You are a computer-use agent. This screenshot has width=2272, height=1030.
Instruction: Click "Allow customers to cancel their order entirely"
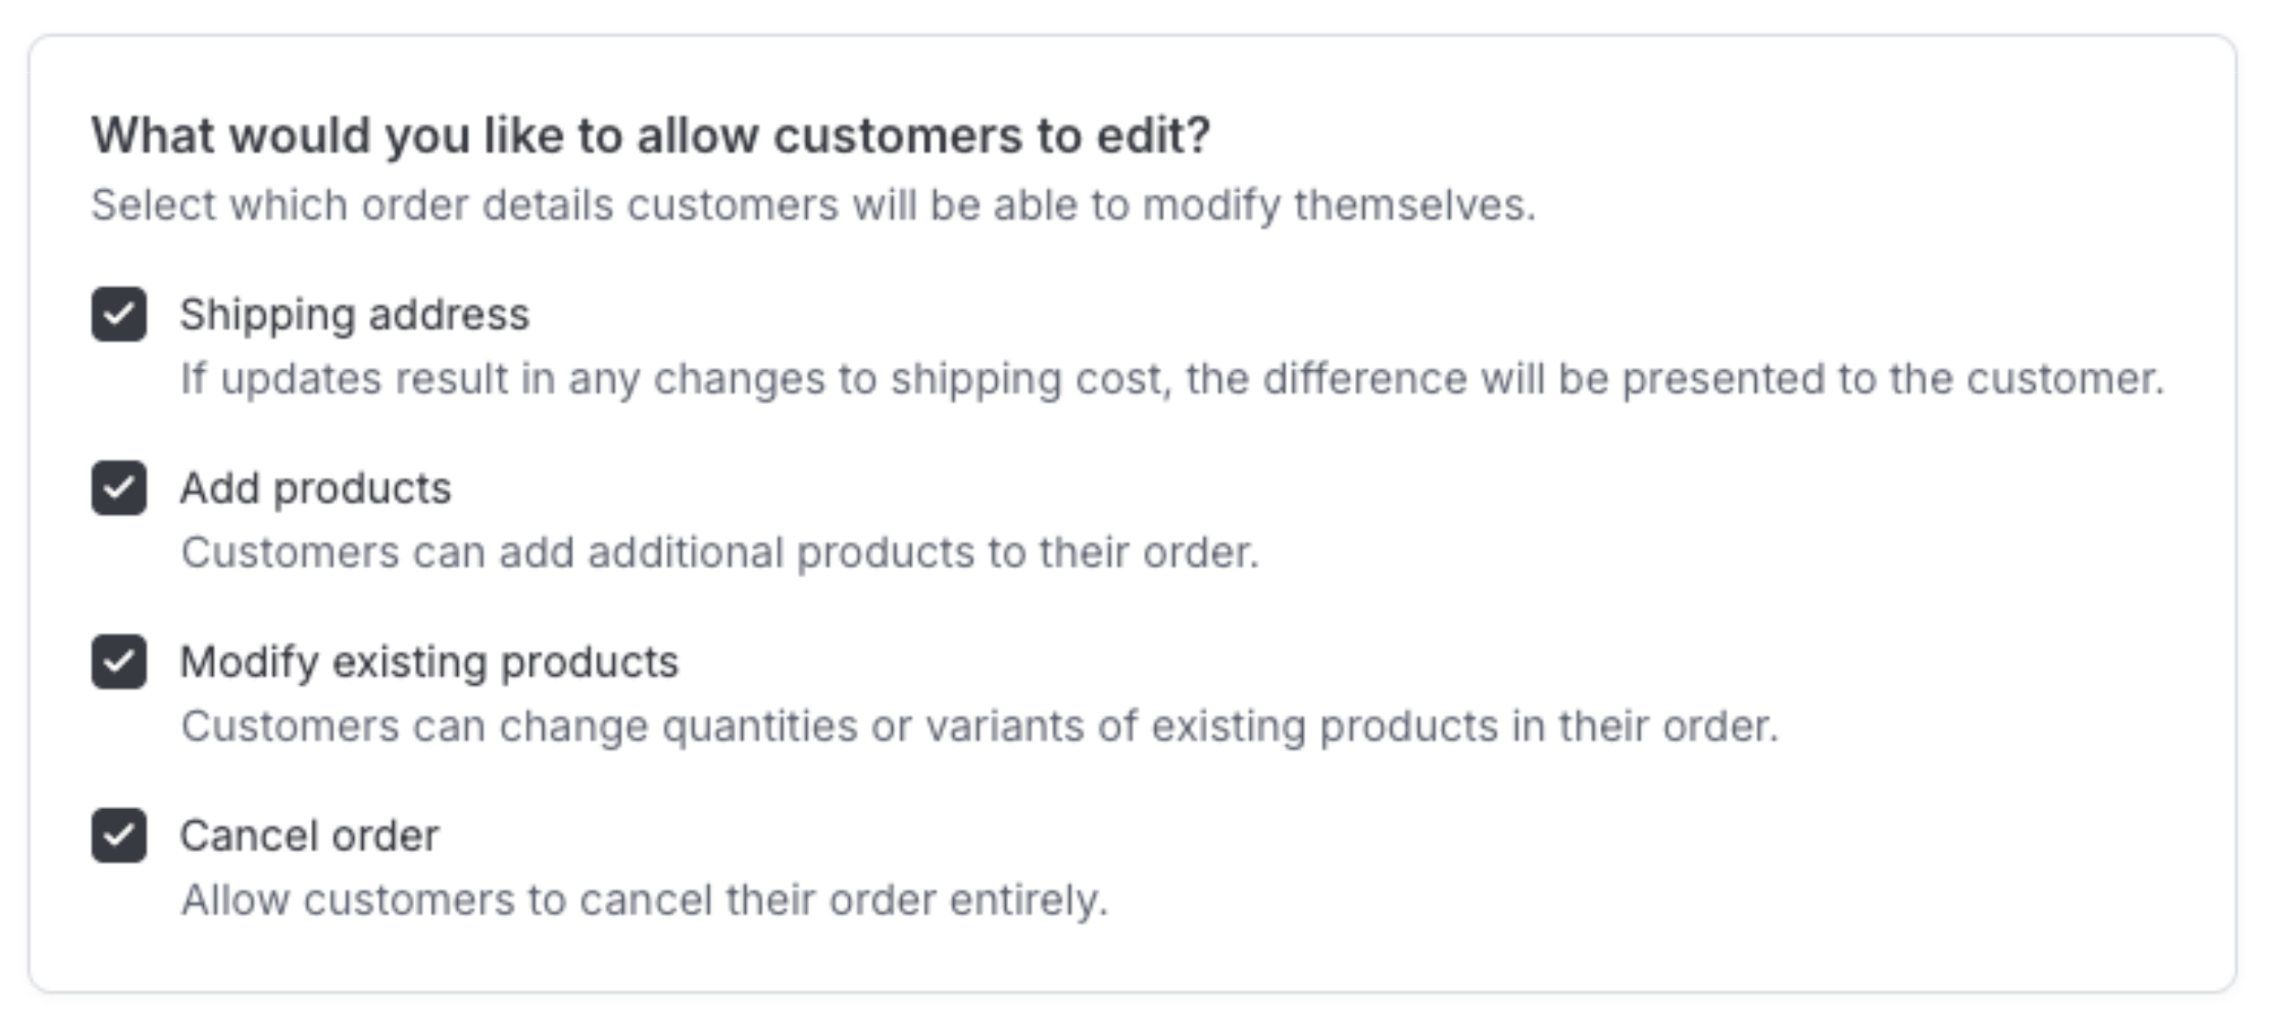click(x=644, y=900)
